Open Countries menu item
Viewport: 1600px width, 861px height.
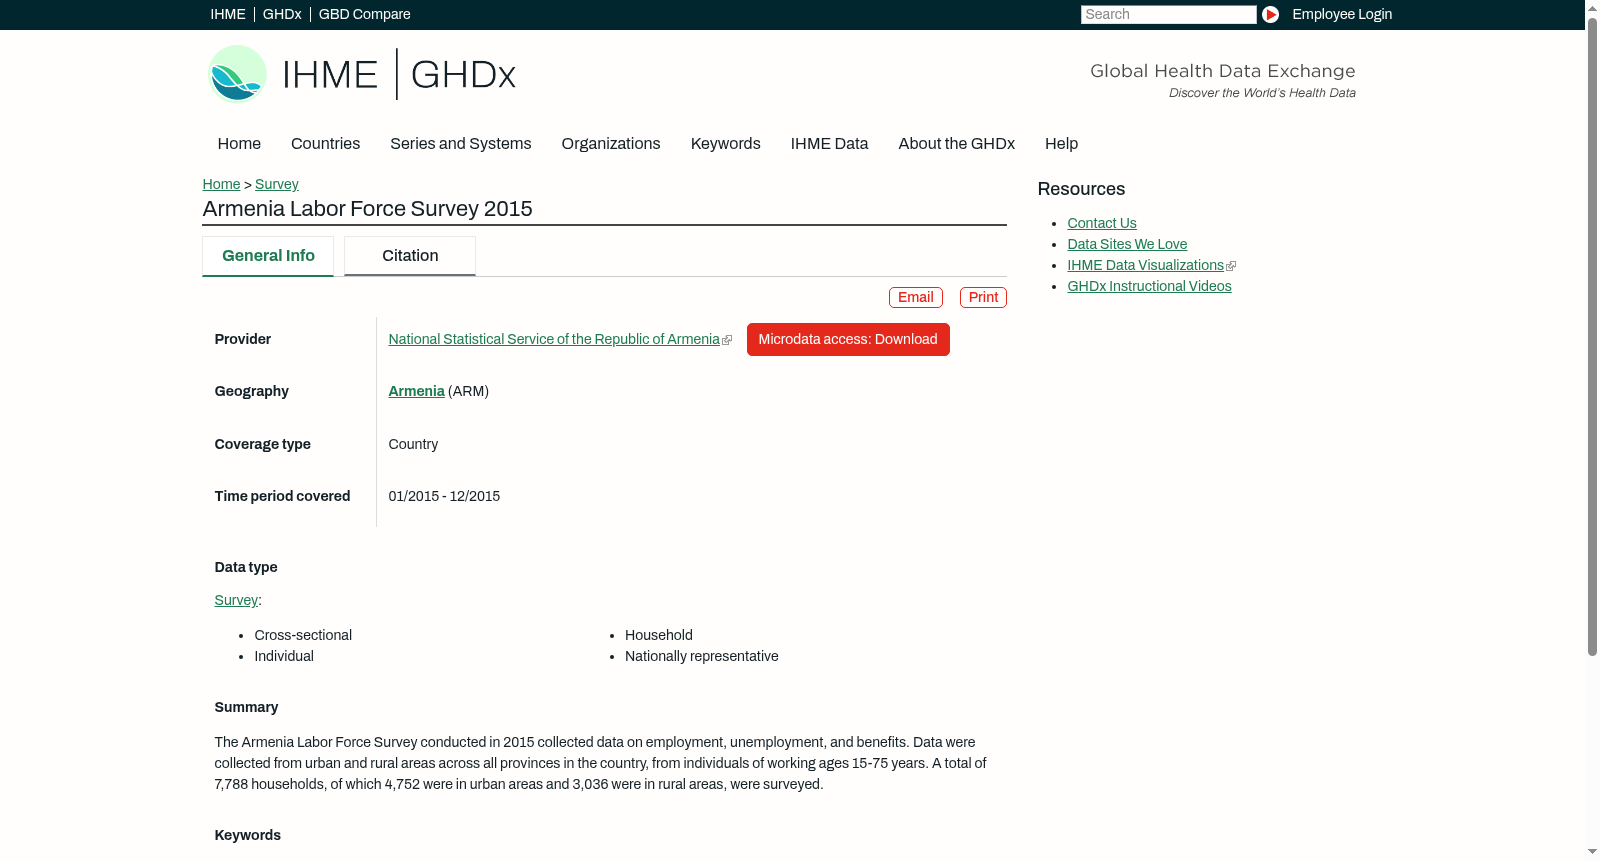click(x=325, y=144)
